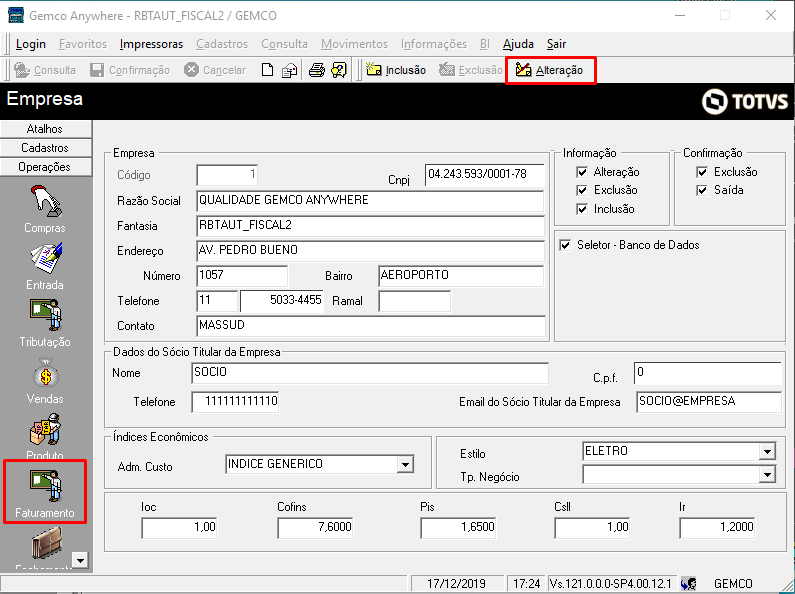Click the Inclusão toolbar button
The width and height of the screenshot is (795, 594).
(x=396, y=70)
